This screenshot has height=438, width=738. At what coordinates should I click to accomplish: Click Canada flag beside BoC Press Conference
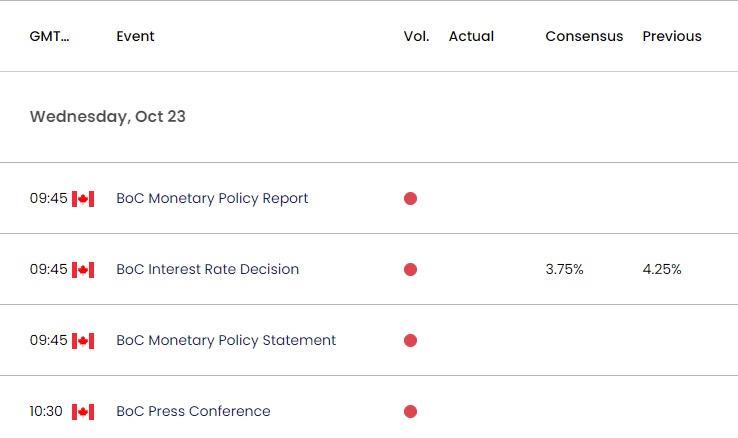tap(83, 412)
